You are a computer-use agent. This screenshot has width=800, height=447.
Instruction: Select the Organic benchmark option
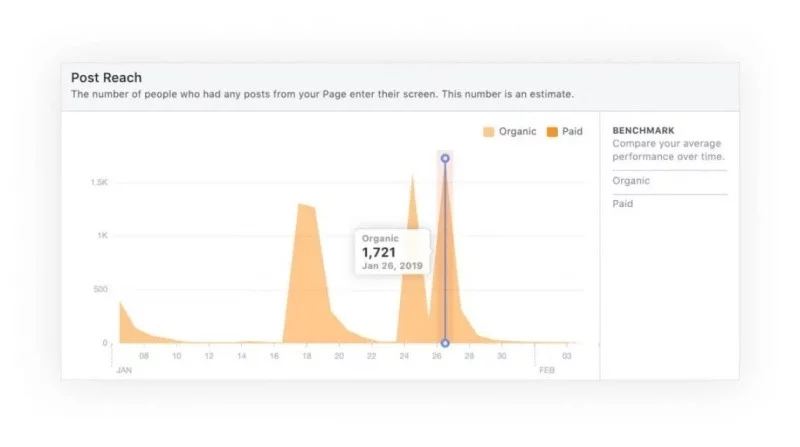pos(631,181)
